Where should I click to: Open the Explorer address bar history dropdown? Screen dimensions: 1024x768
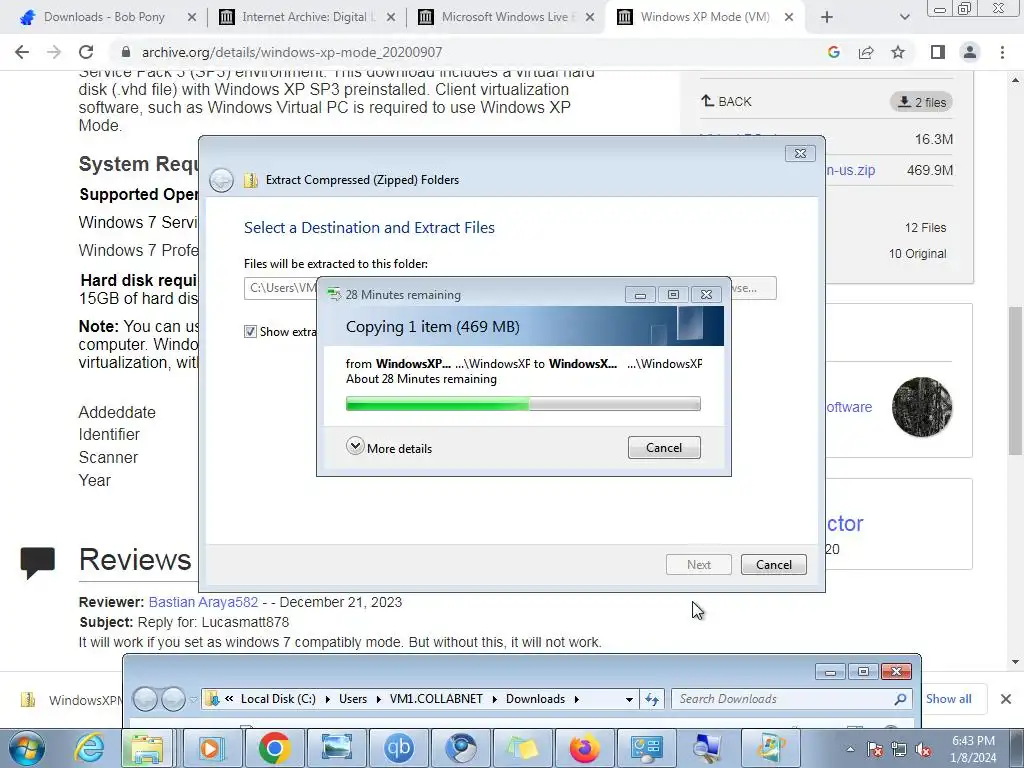[x=629, y=699]
